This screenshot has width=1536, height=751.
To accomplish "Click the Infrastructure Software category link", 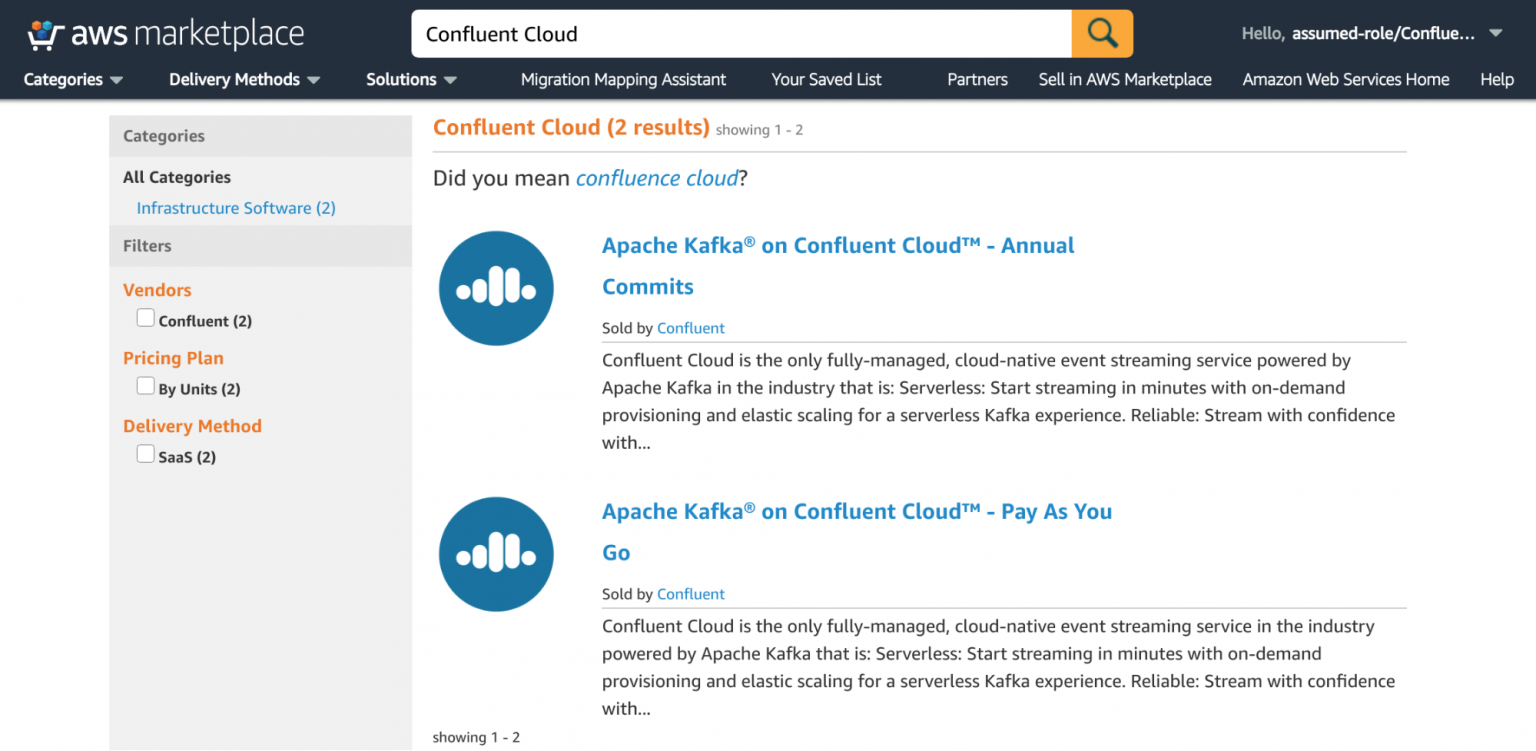I will click(x=236, y=208).
